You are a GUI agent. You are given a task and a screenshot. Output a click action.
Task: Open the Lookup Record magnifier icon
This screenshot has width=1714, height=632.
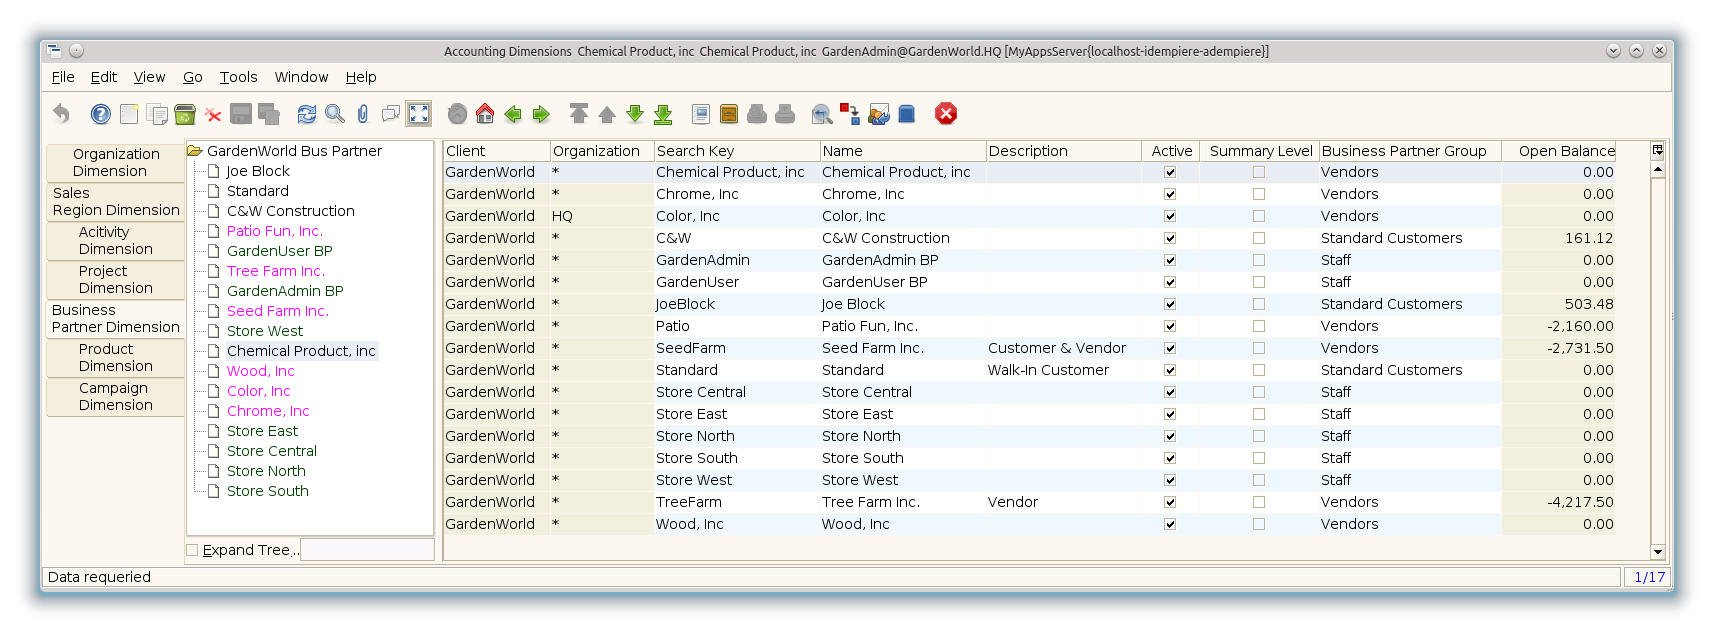pyautogui.click(x=335, y=114)
